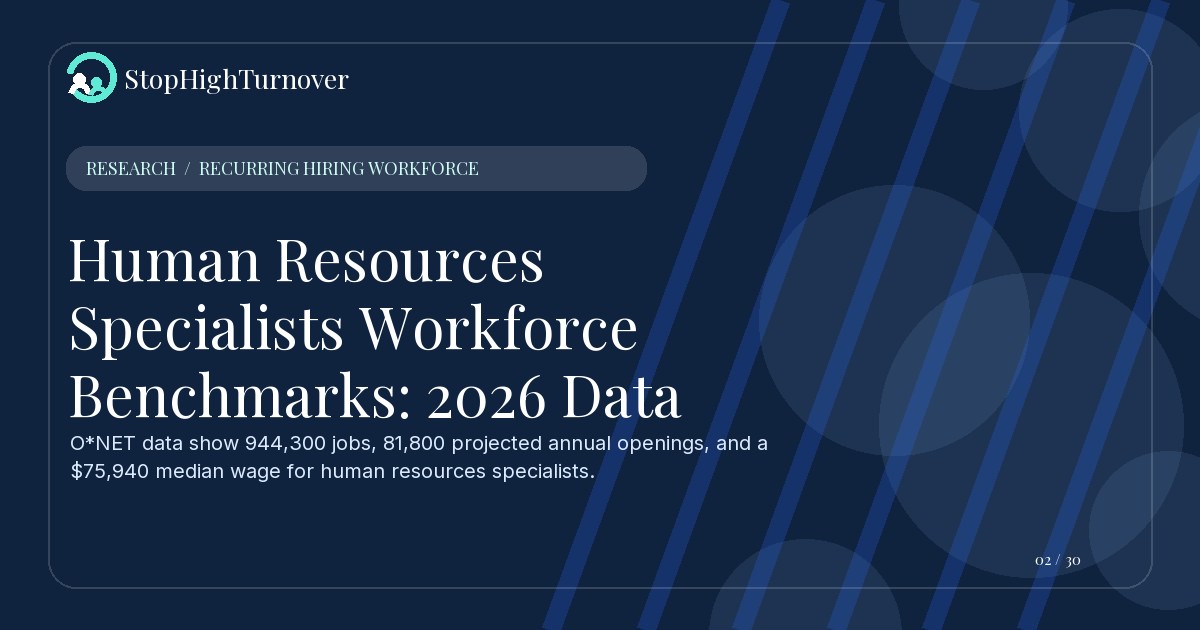Click the 02 / 30 page counter
Screen dimensions: 1200x630
1057,560
